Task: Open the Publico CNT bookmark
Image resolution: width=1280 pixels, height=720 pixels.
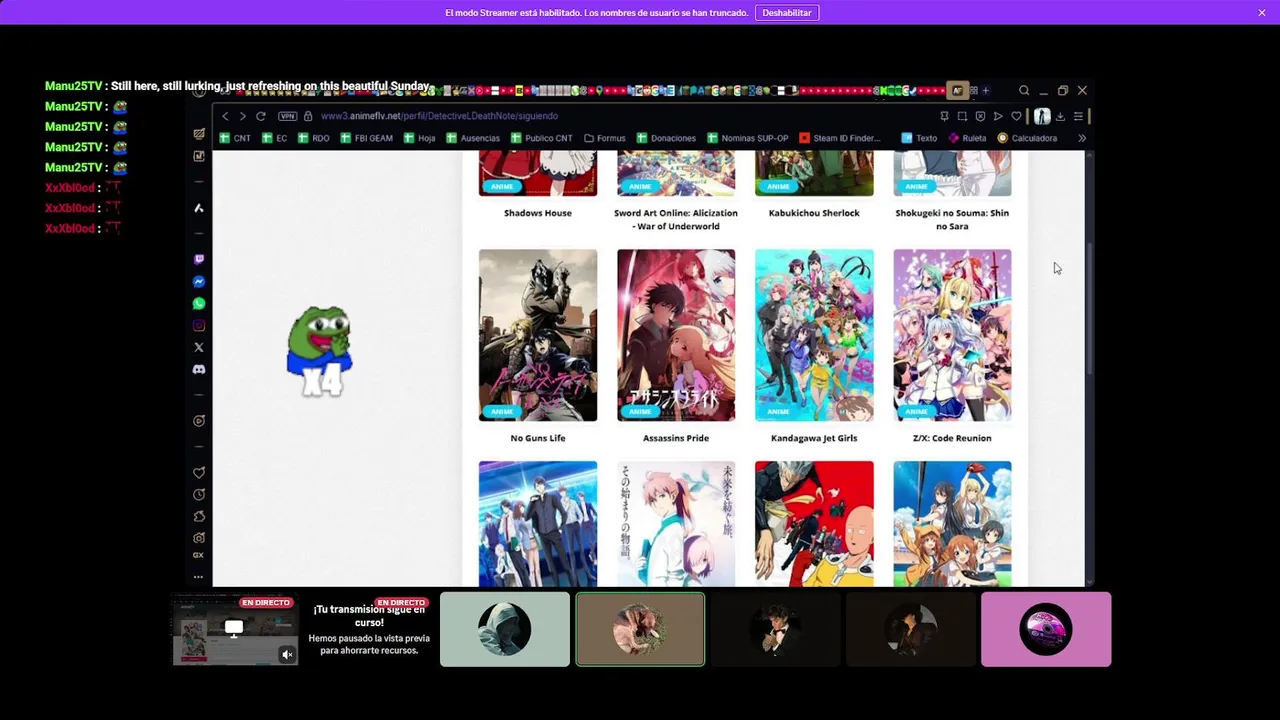Action: tap(541, 138)
